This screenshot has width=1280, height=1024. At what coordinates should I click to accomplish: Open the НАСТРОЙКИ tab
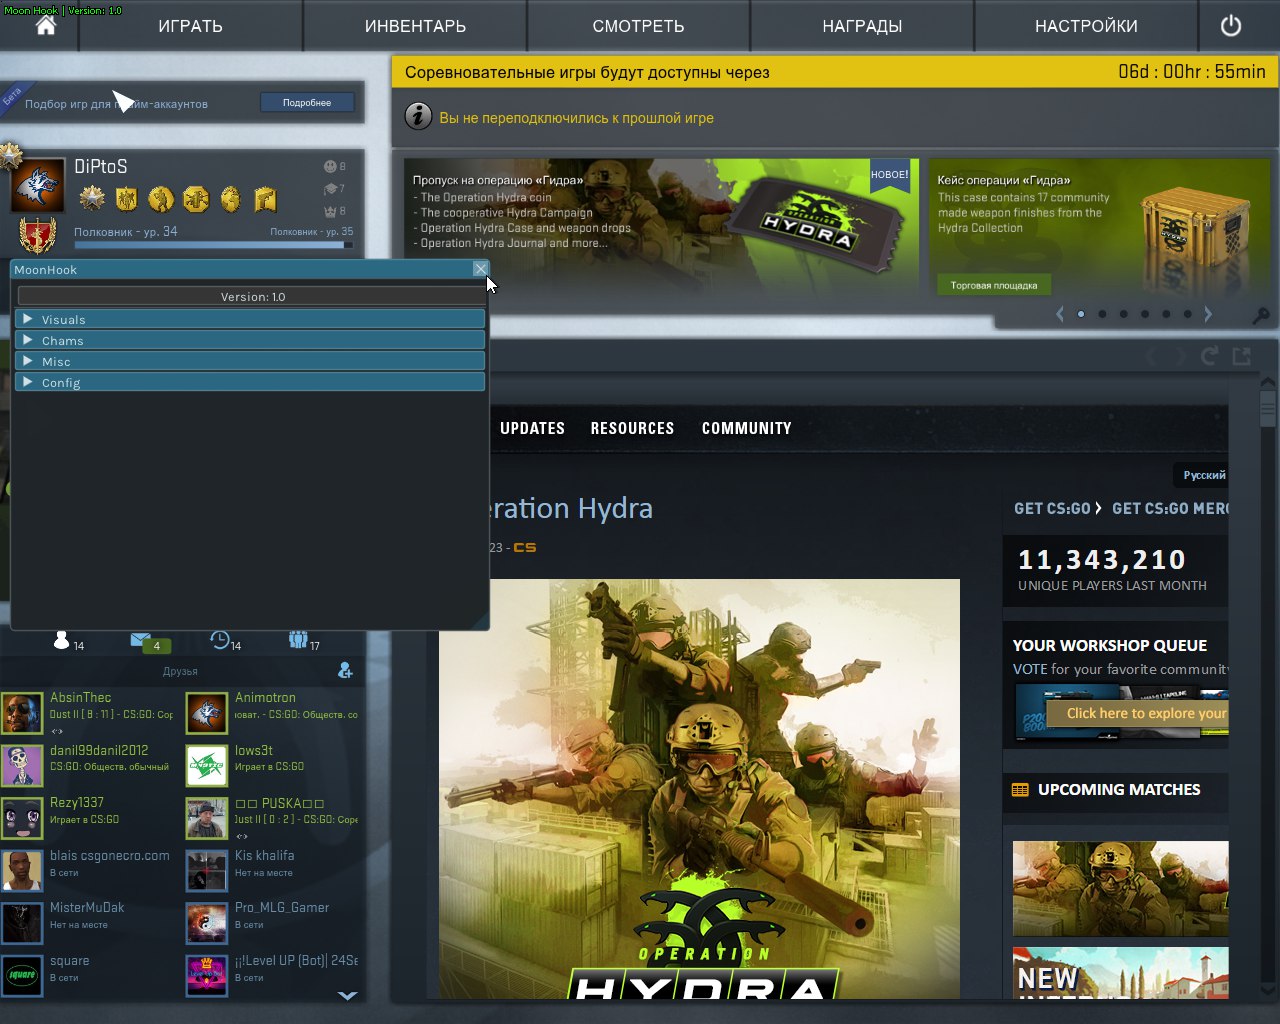click(x=1086, y=26)
